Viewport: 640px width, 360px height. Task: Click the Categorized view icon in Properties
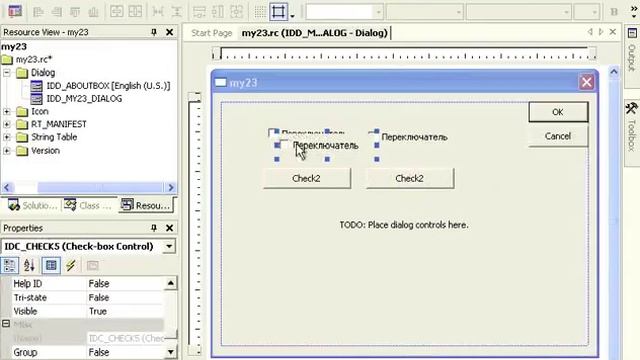point(9,265)
